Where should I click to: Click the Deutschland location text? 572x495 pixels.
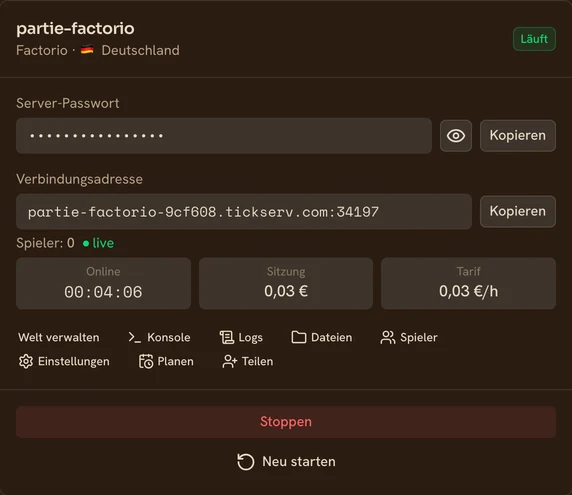point(140,50)
